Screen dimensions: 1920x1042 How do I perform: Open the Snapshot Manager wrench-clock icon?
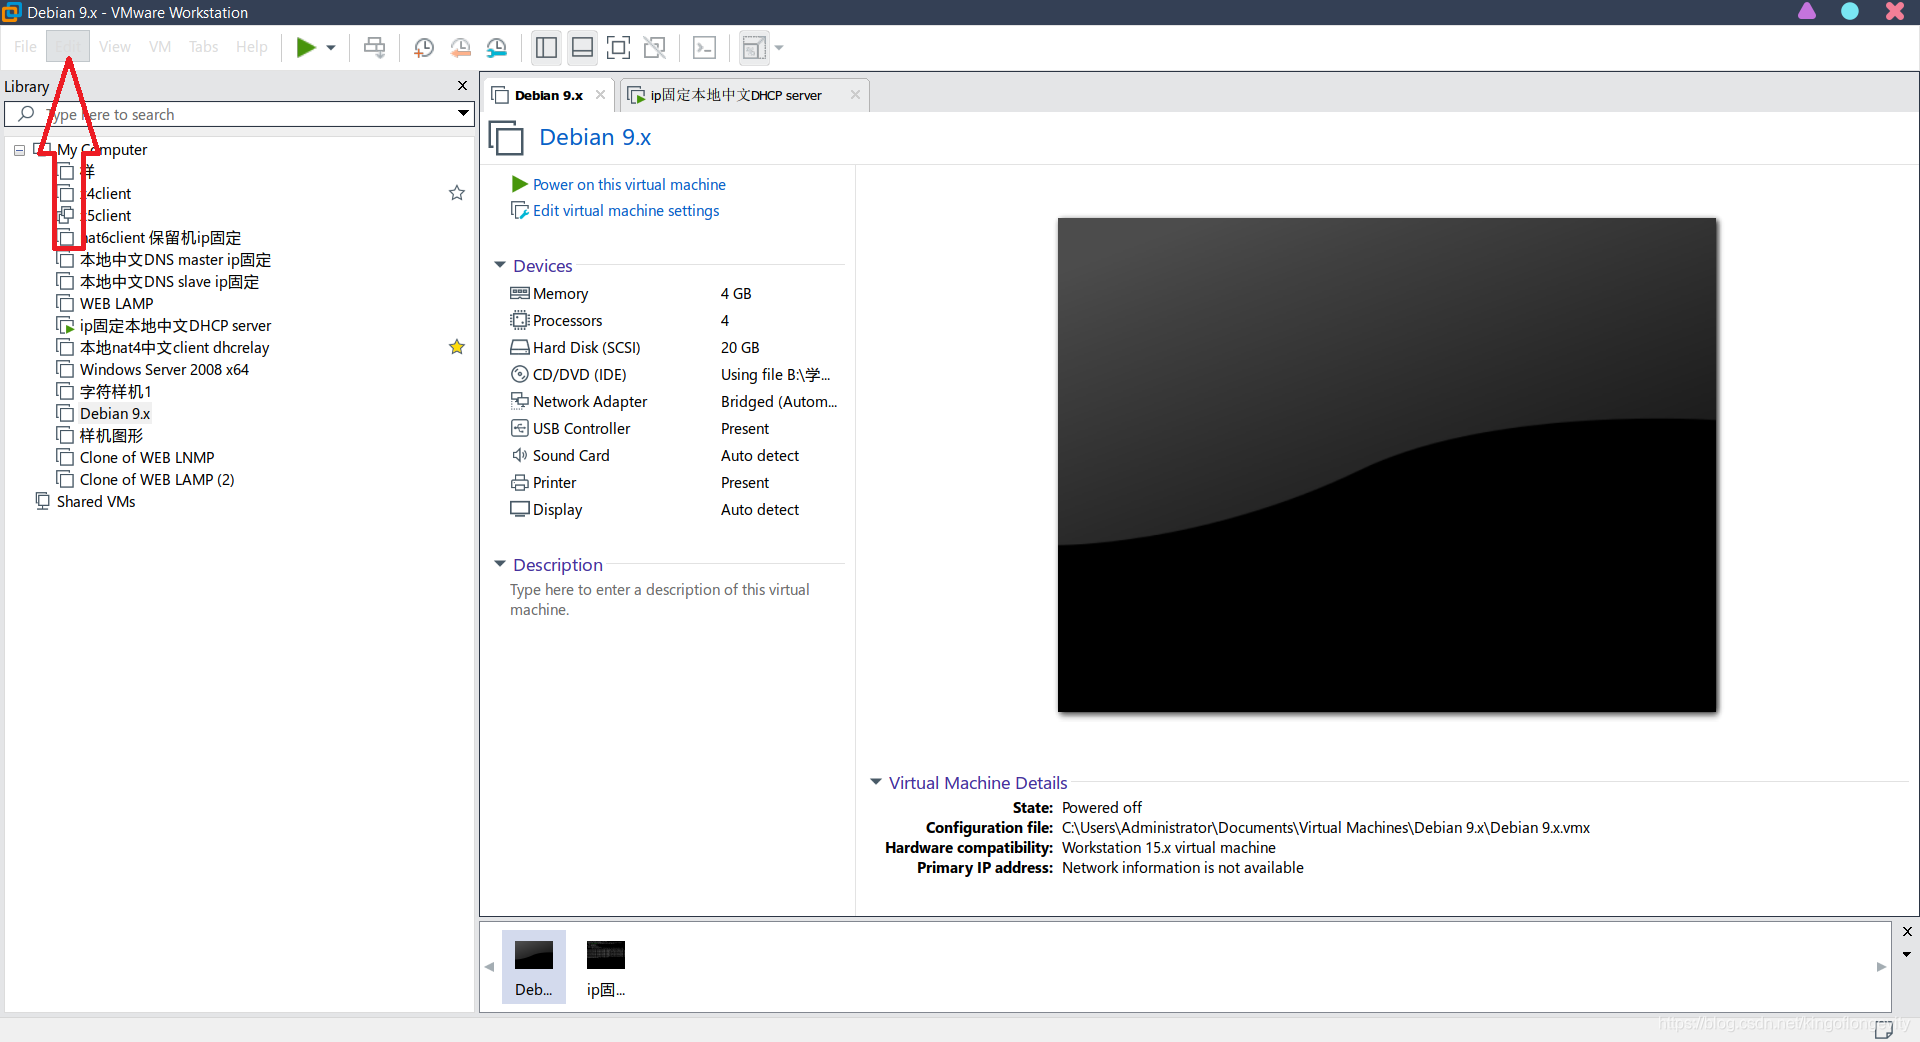point(497,47)
